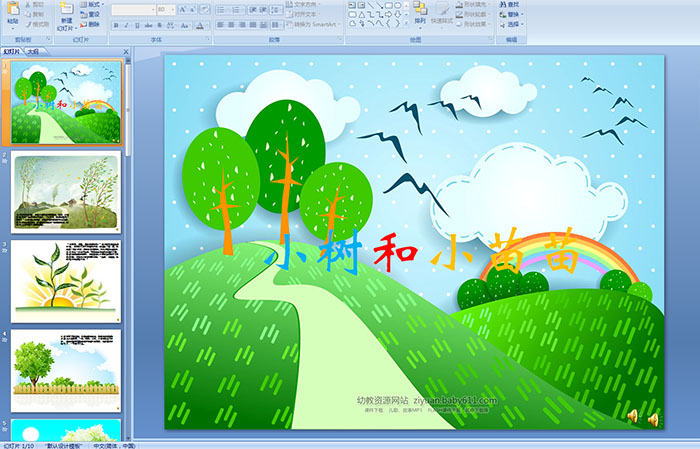Toggle Italic text formatting
The width and height of the screenshot is (700, 449).
click(127, 25)
